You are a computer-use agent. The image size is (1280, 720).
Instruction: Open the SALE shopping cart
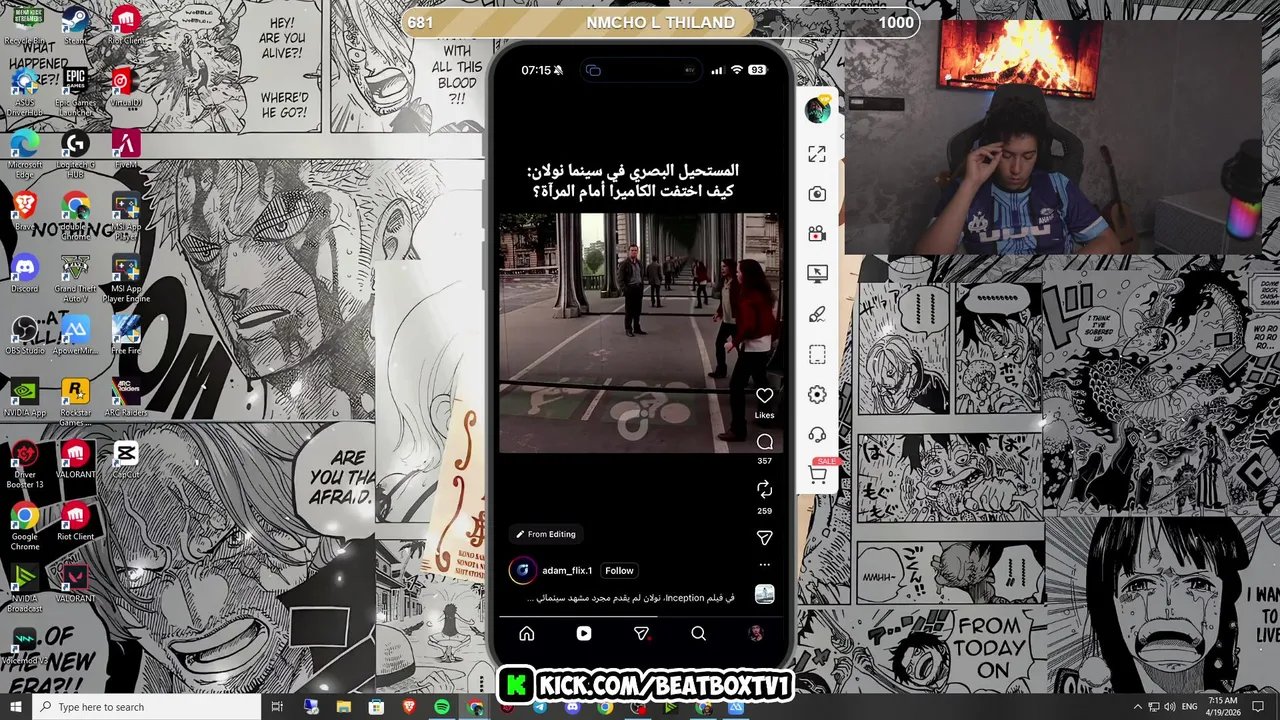point(818,474)
